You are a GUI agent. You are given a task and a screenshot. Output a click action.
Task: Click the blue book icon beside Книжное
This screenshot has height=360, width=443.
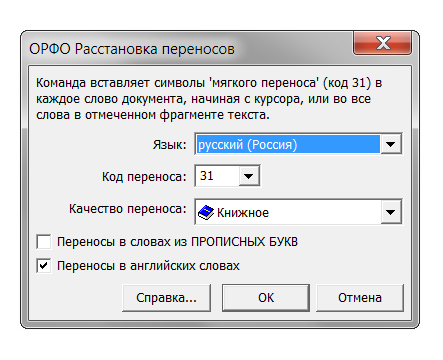pyautogui.click(x=206, y=212)
